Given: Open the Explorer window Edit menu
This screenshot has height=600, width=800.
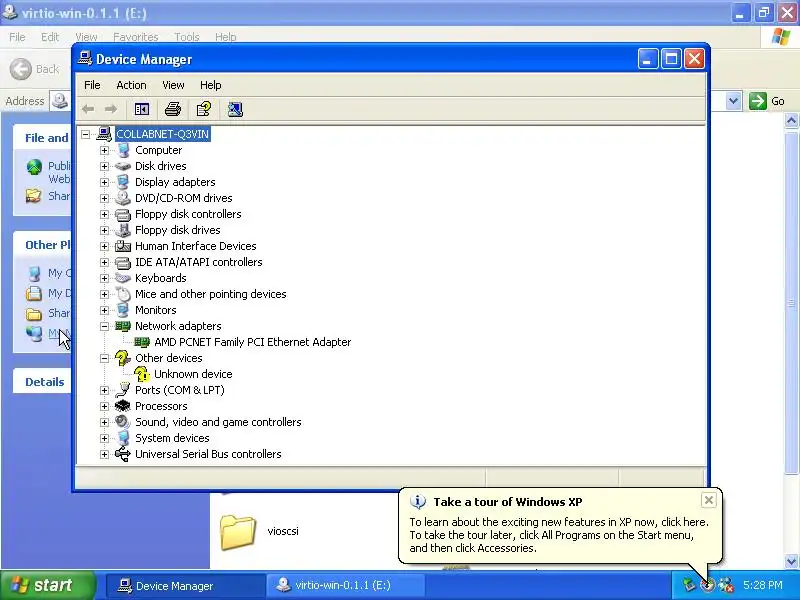Looking at the screenshot, I should click(x=49, y=37).
